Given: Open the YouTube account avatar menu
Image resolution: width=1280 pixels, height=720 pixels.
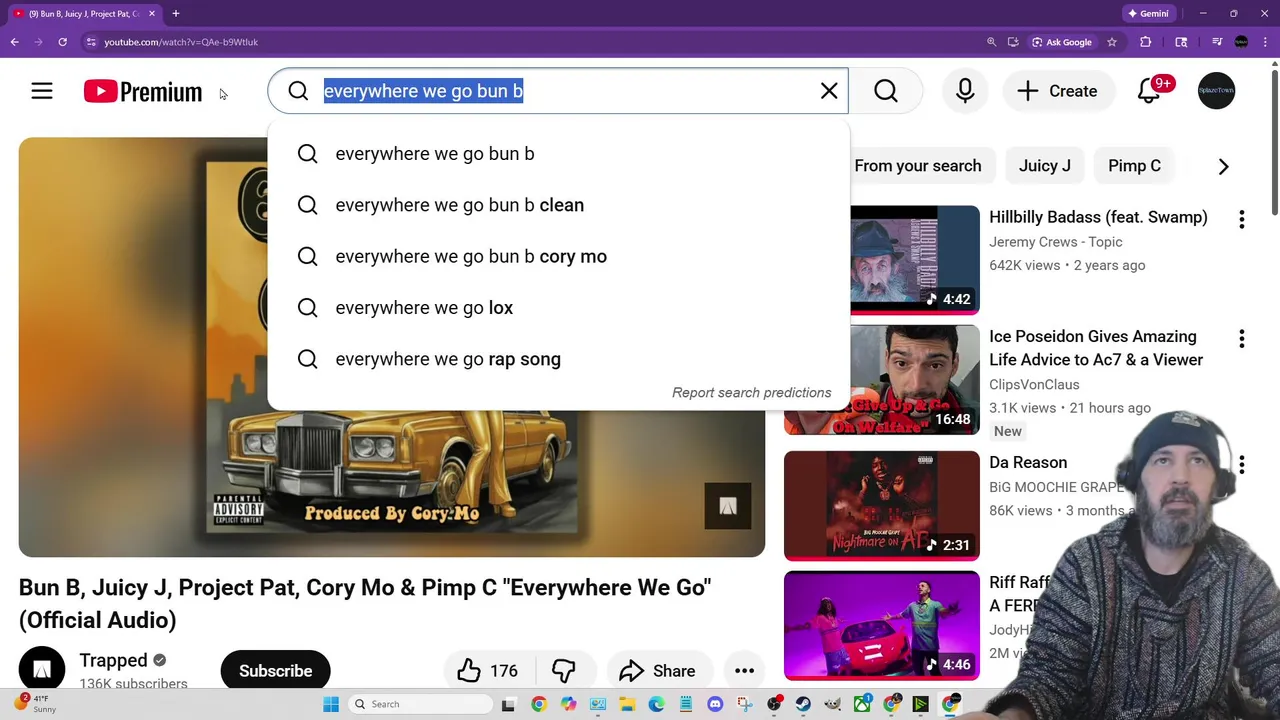Looking at the screenshot, I should pyautogui.click(x=1216, y=91).
